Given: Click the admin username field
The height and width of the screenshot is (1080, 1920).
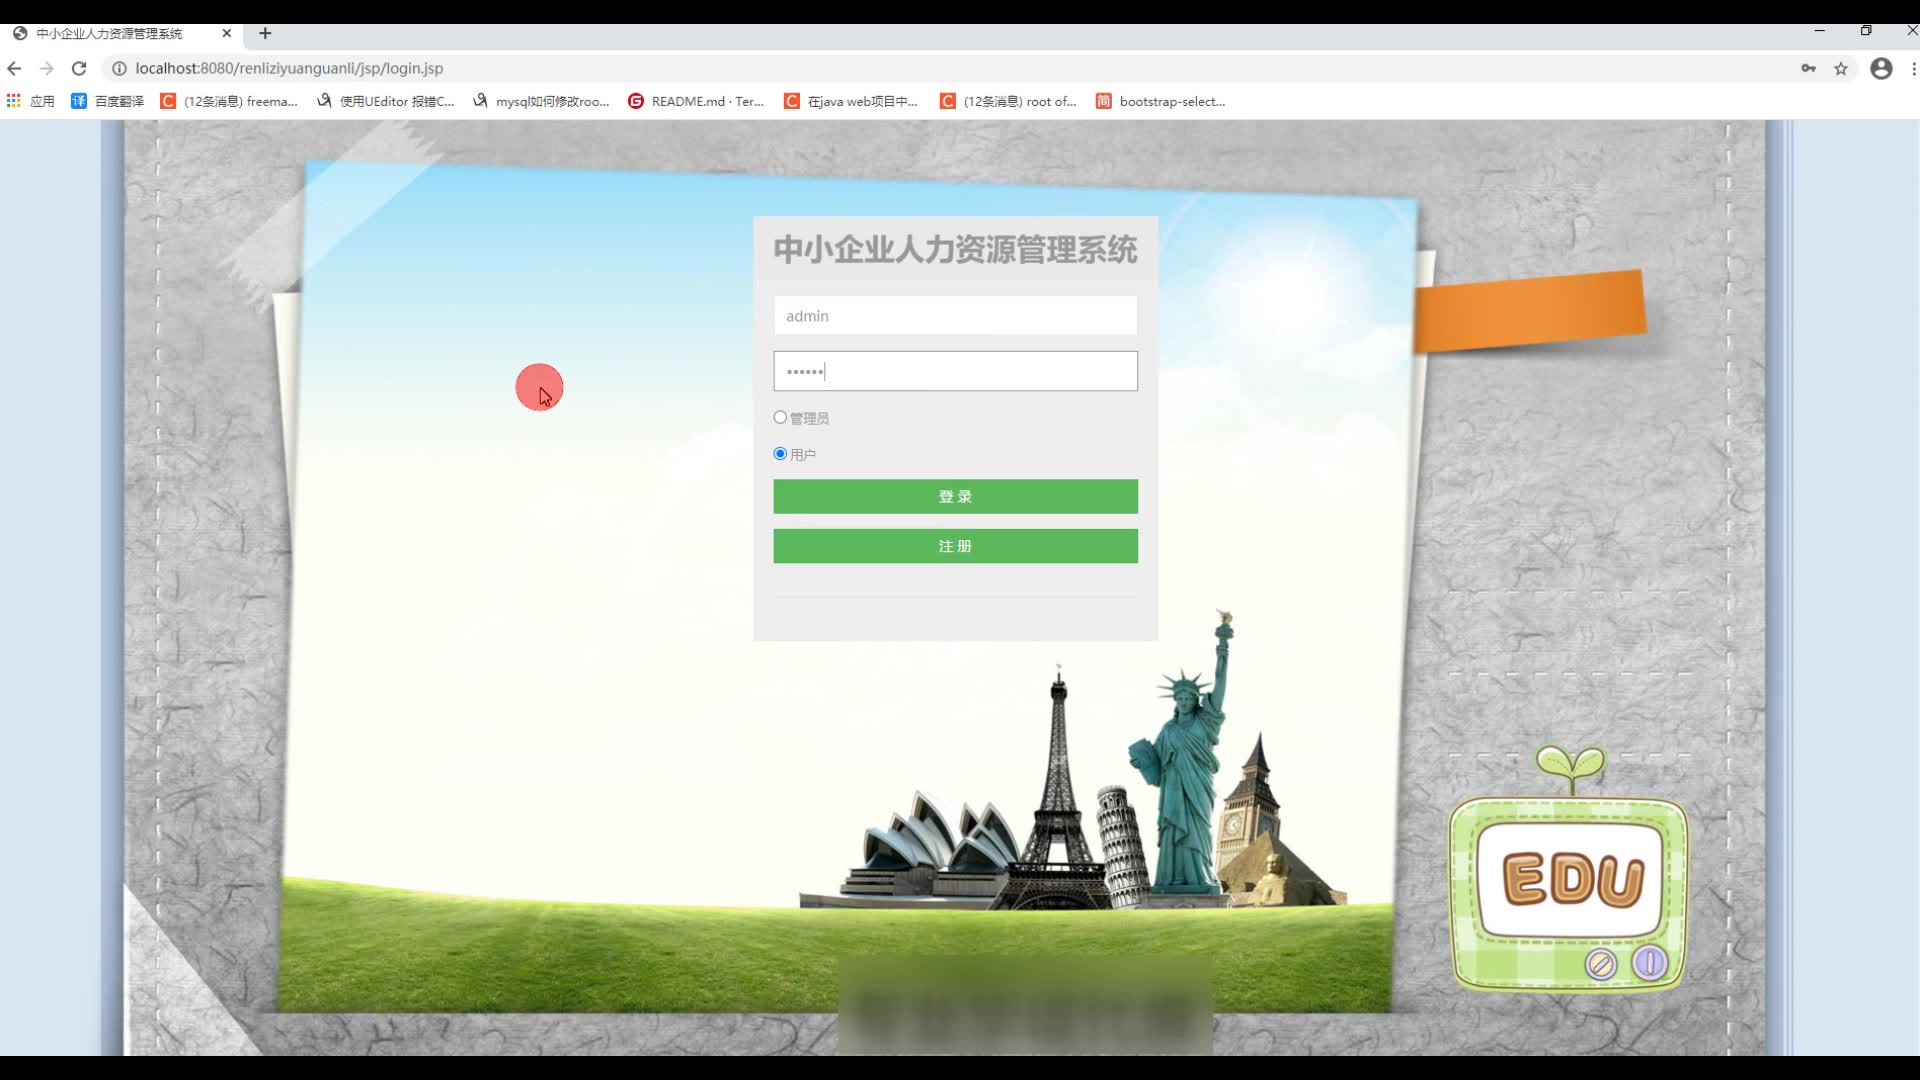Looking at the screenshot, I should tap(955, 316).
